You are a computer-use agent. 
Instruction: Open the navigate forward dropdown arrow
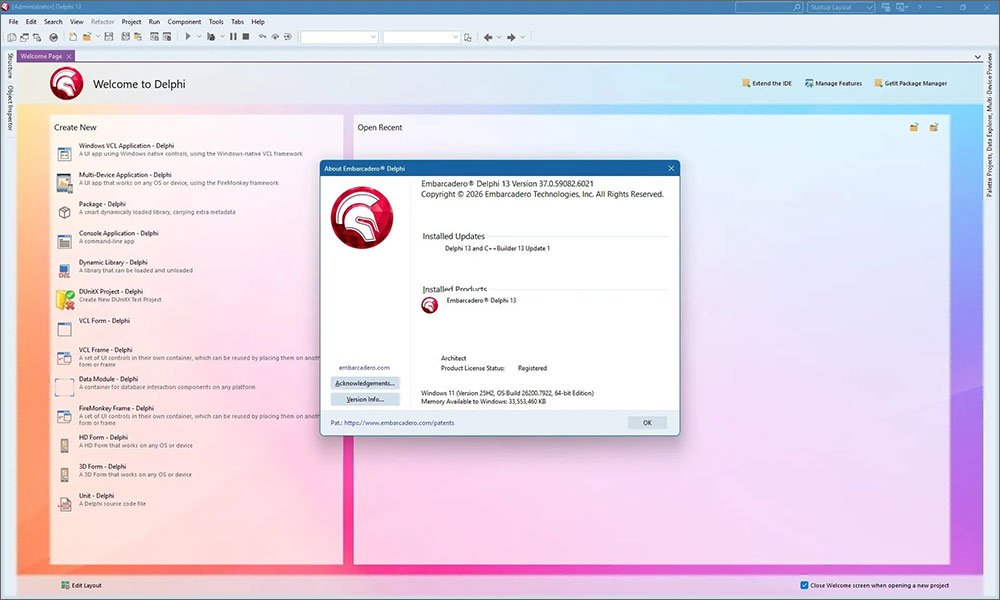[522, 37]
